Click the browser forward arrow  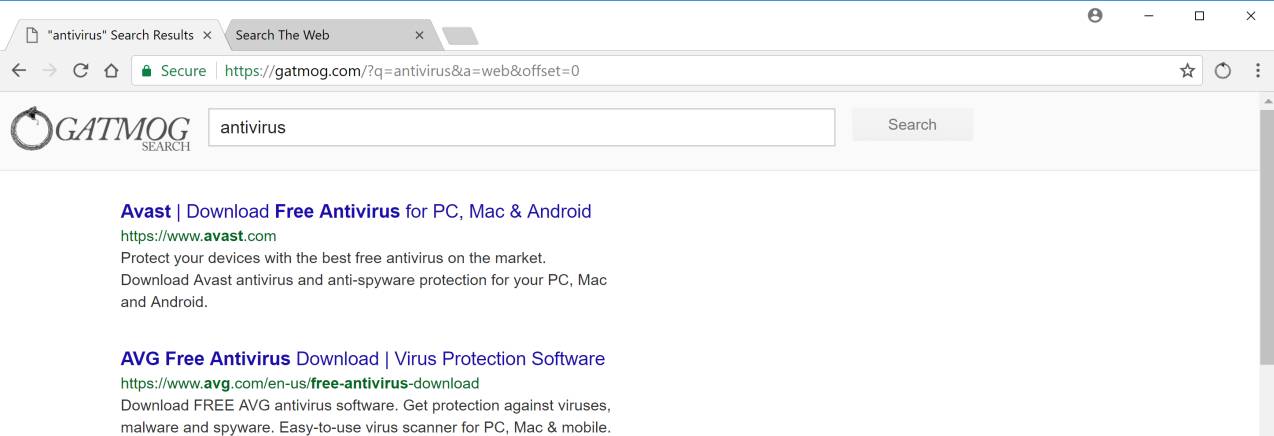coord(50,71)
